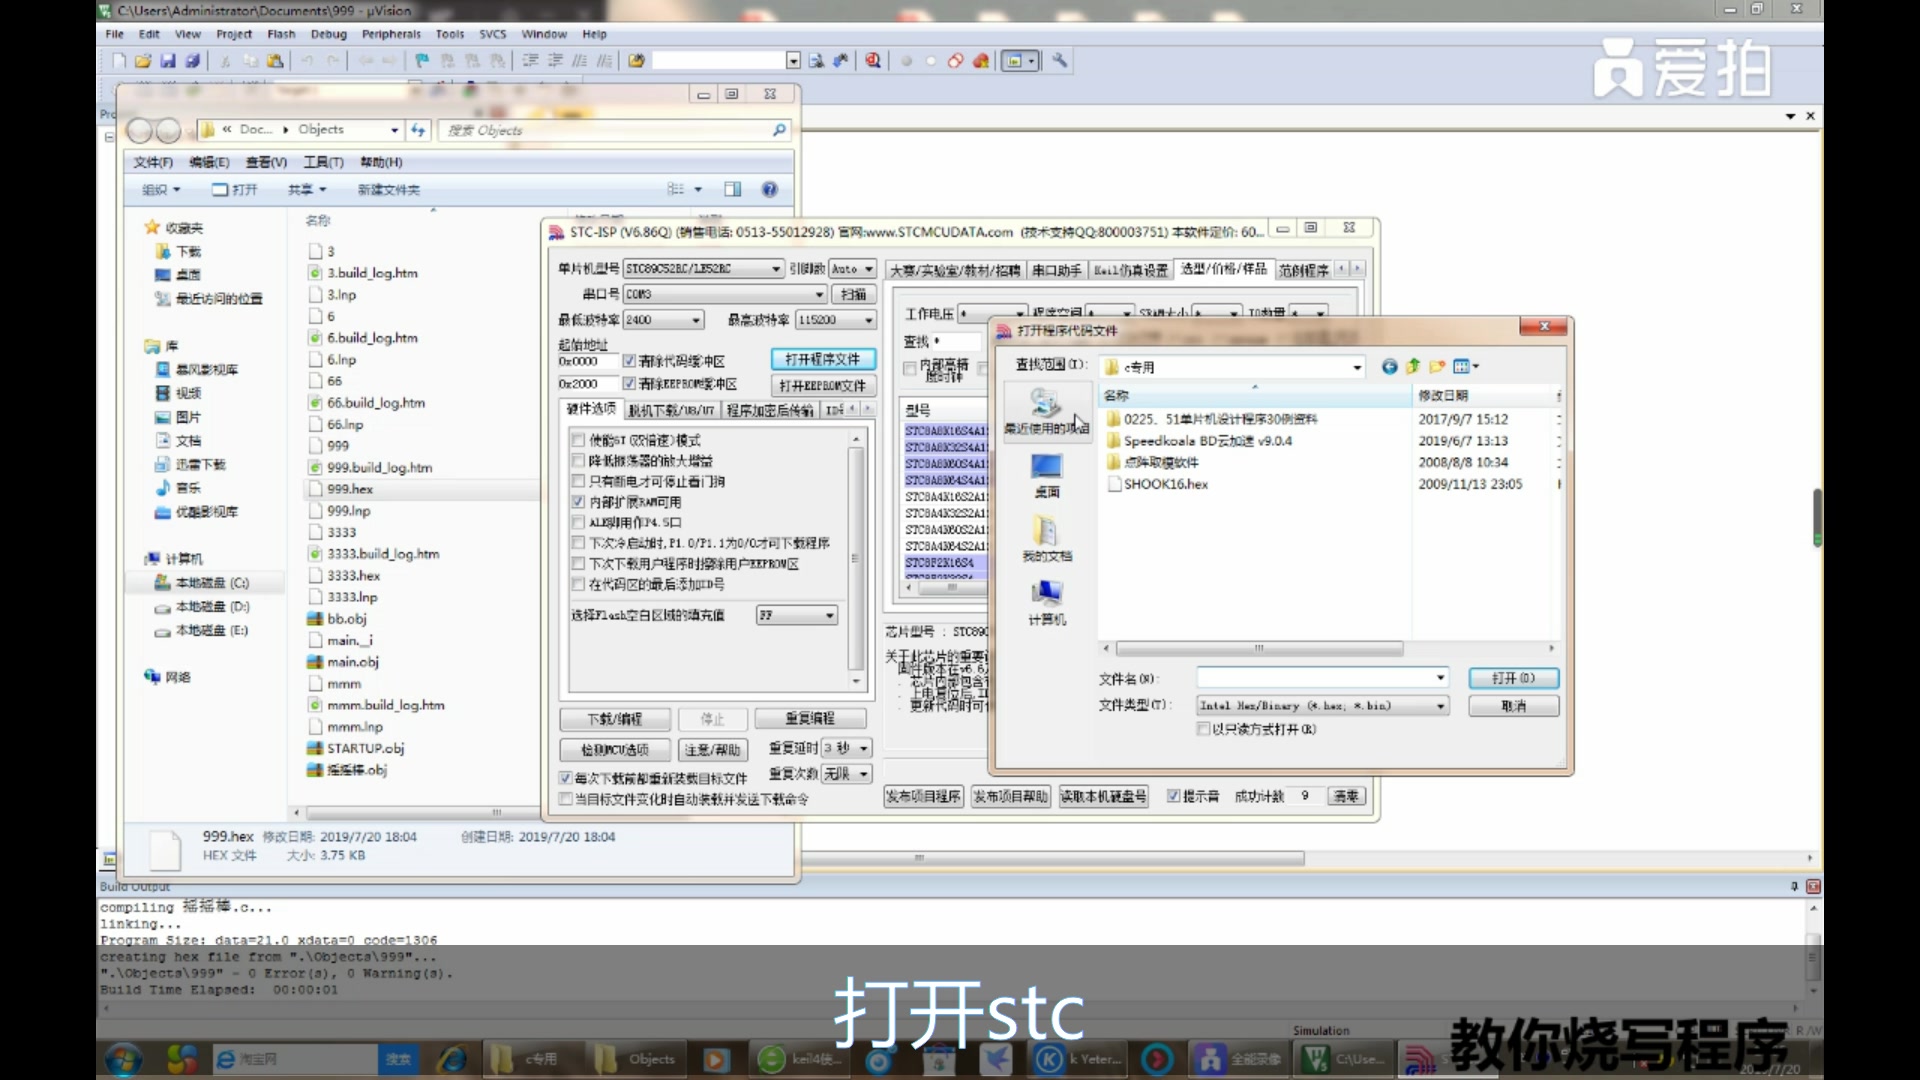Image resolution: width=1920 pixels, height=1080 pixels.
Task: Click the 打开程序文件 button
Action: [823, 359]
